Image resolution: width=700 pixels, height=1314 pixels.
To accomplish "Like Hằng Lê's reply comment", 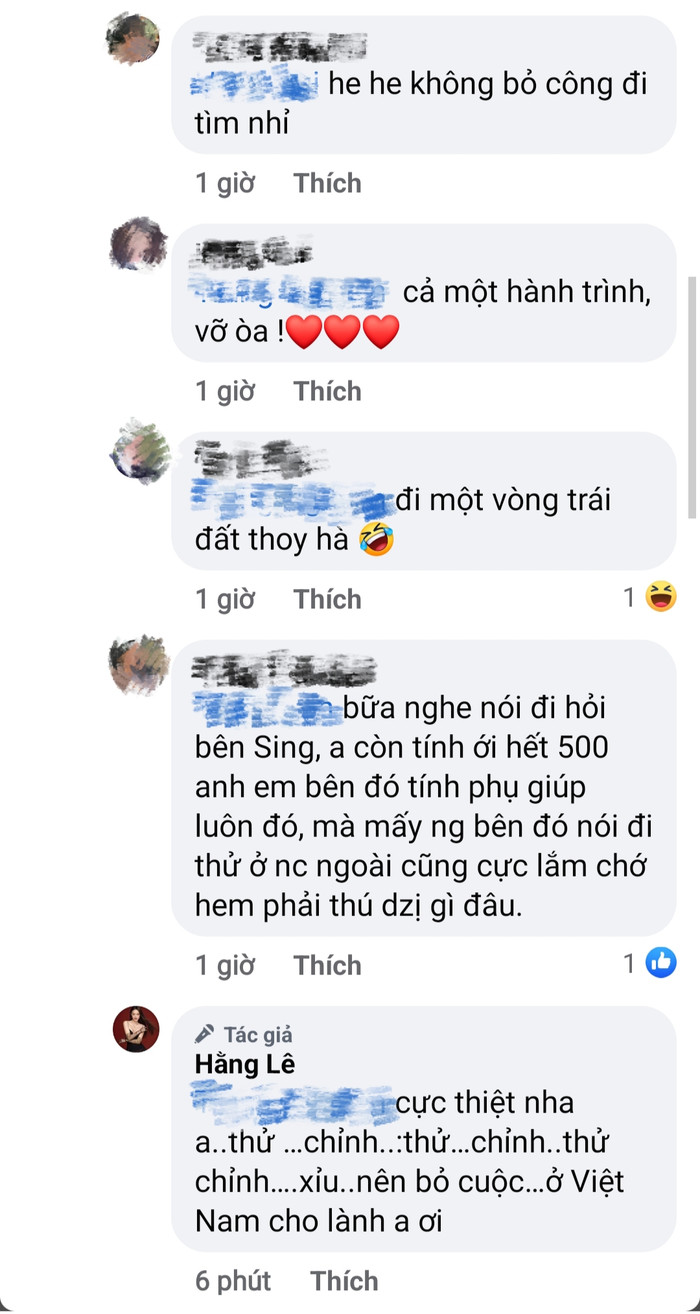I will click(x=344, y=1281).
